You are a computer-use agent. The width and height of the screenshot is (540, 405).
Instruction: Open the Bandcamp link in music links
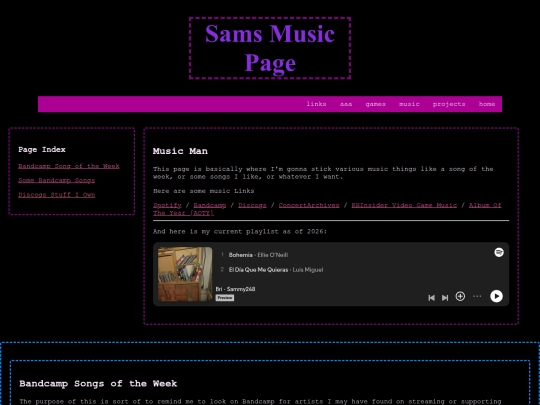tap(209, 205)
